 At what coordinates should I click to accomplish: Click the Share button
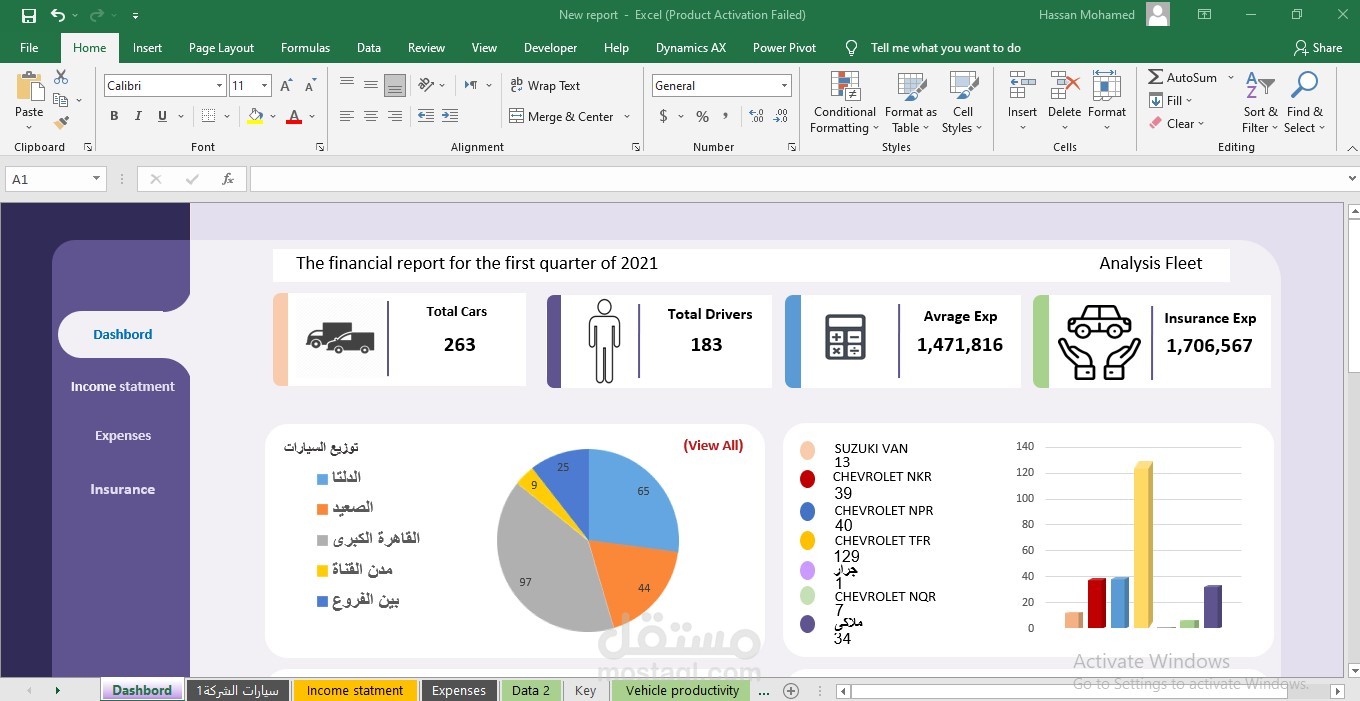pos(1317,47)
